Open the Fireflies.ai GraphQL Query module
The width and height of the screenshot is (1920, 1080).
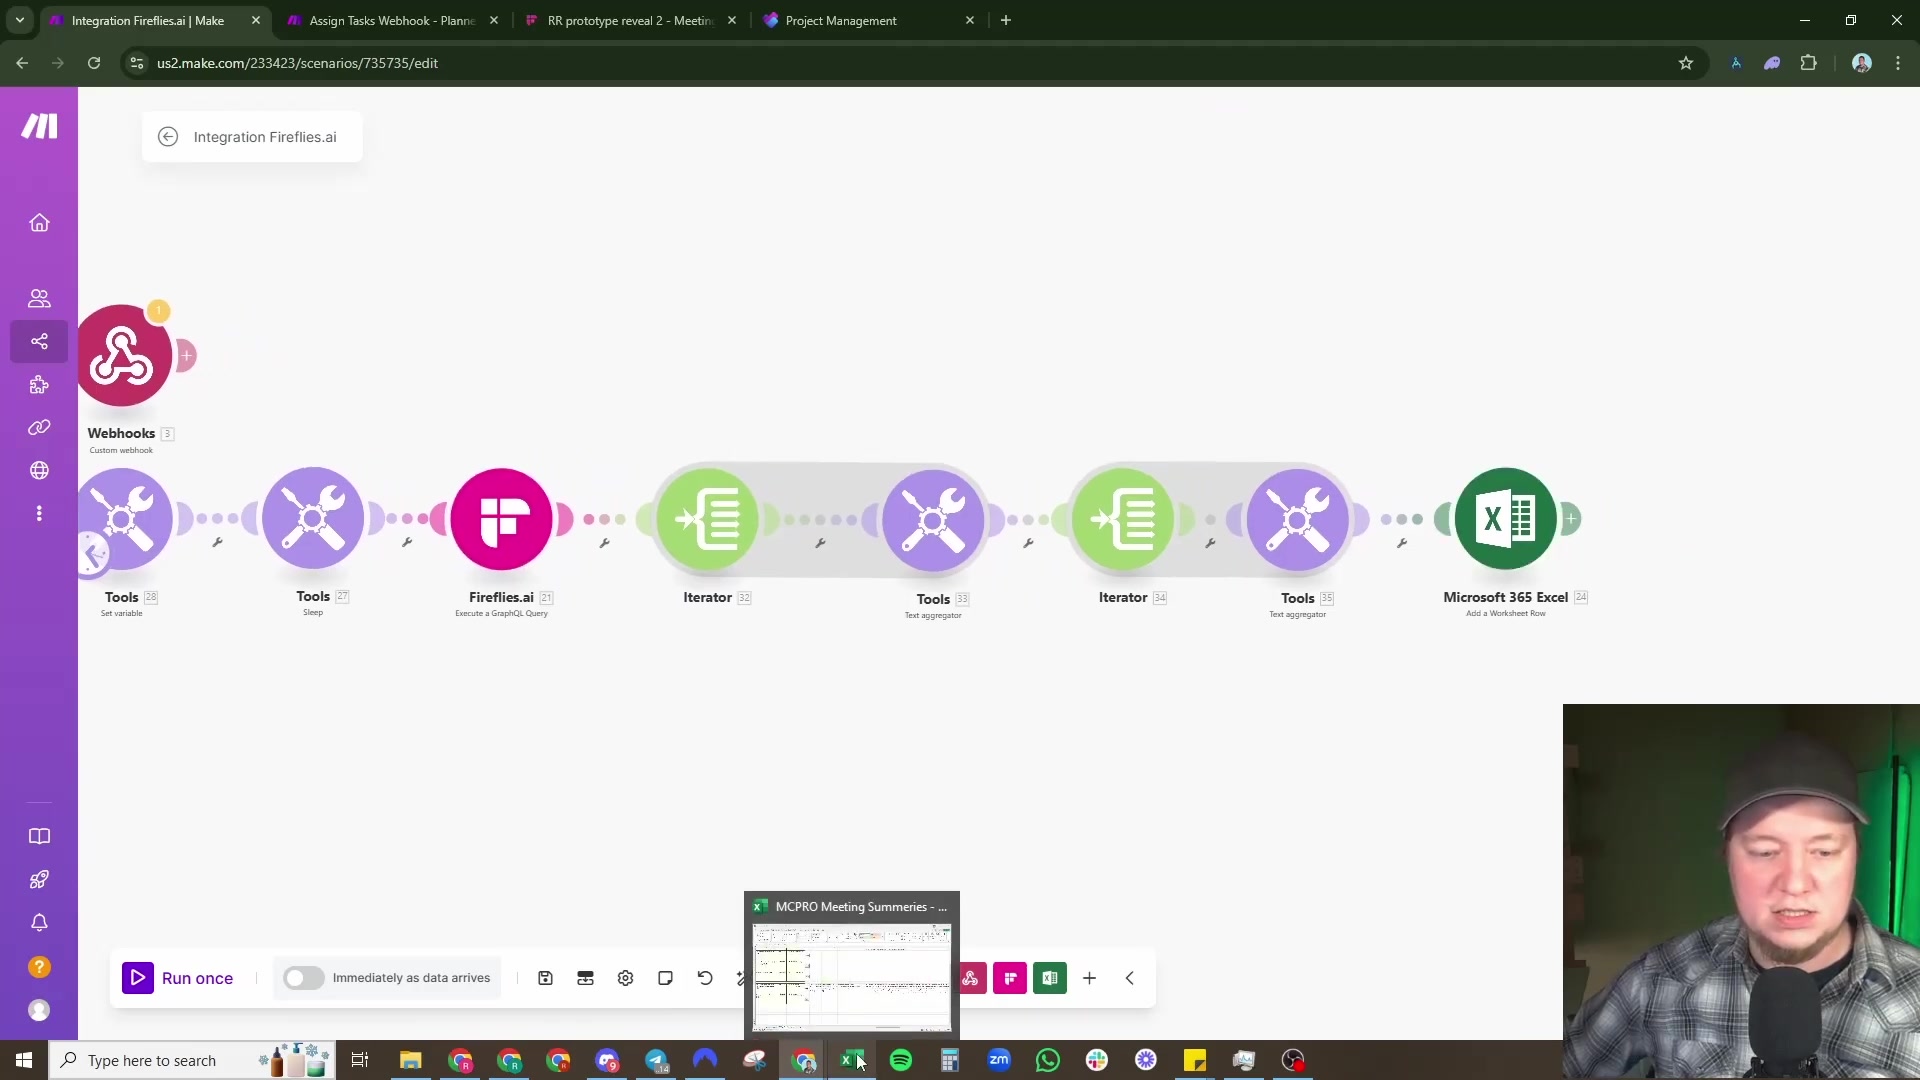tap(501, 519)
